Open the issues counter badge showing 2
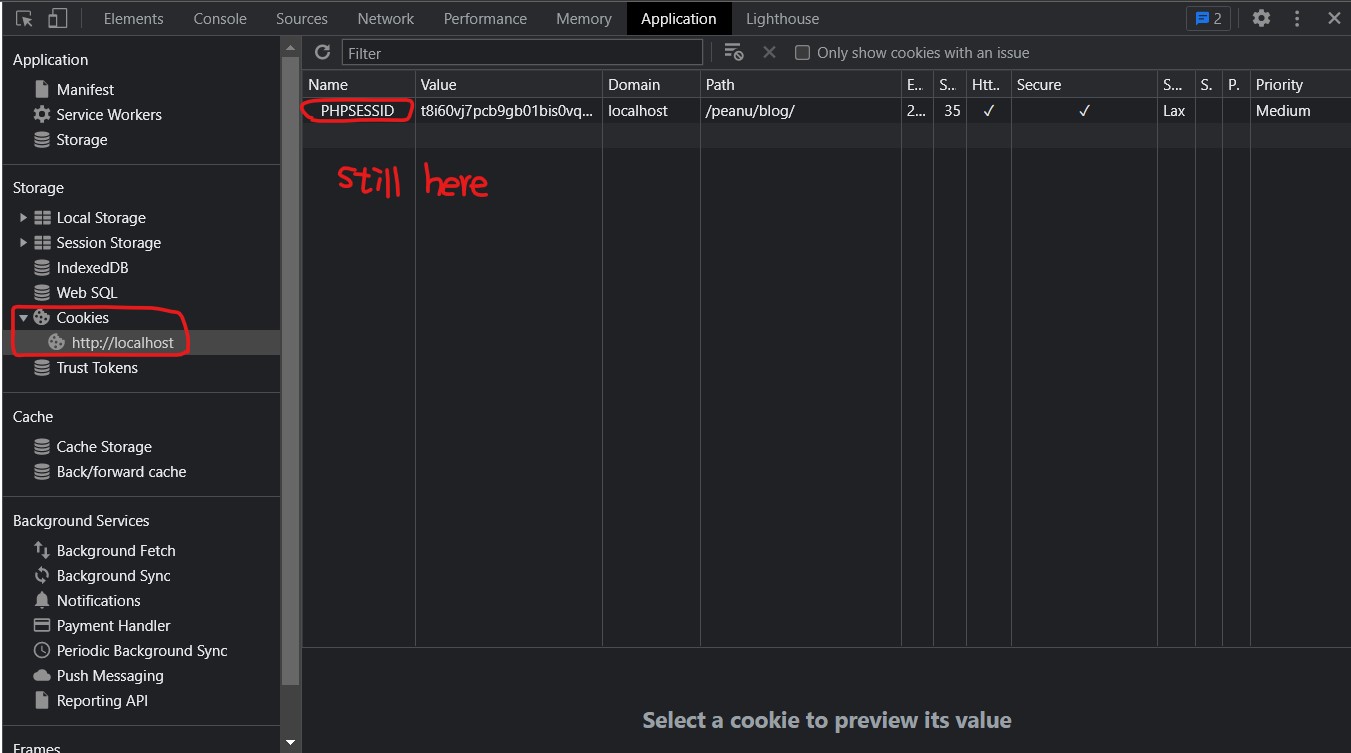 click(1208, 18)
